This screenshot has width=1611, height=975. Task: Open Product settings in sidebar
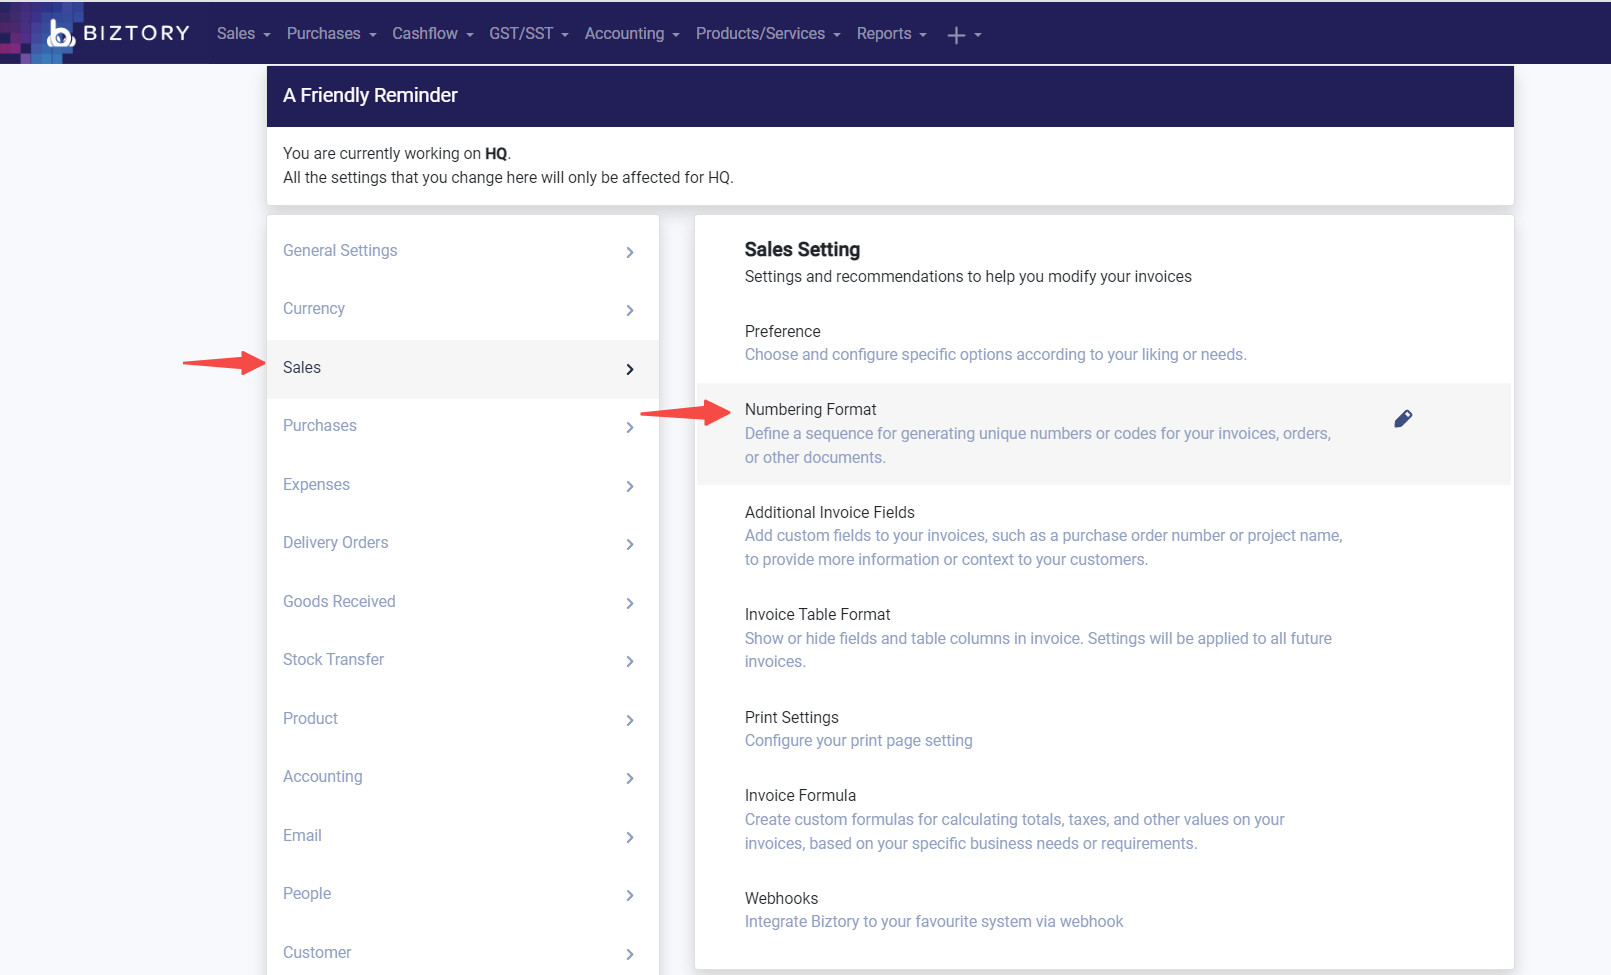click(x=310, y=718)
